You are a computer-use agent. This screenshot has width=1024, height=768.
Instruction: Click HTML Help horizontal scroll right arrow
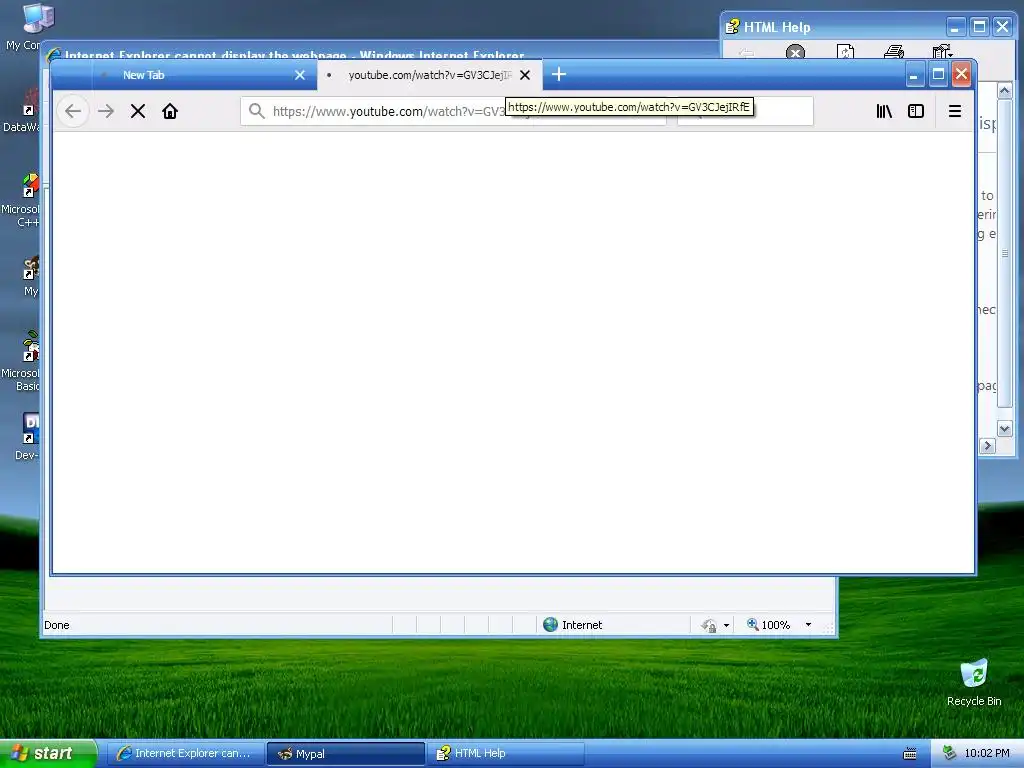987,445
